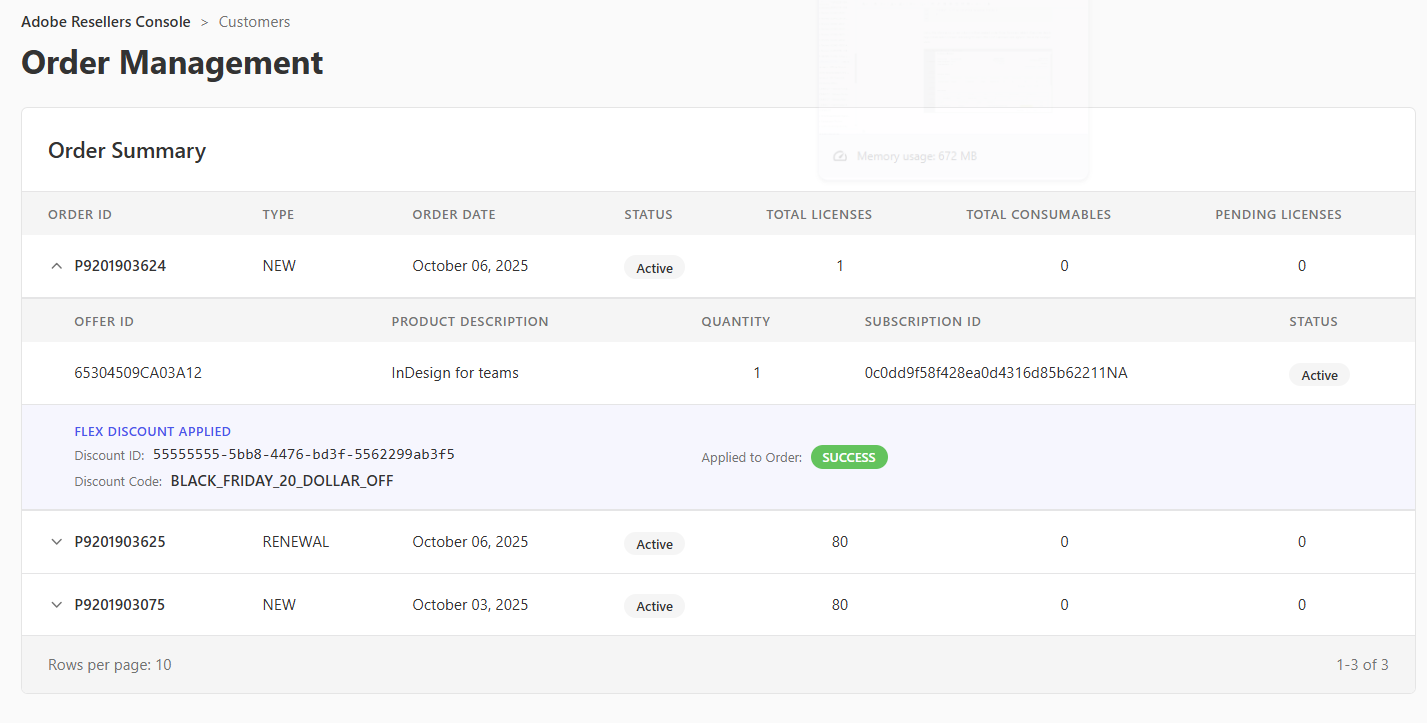Select the subscription ID ending in 211NA
The height and width of the screenshot is (723, 1427).
coord(996,373)
